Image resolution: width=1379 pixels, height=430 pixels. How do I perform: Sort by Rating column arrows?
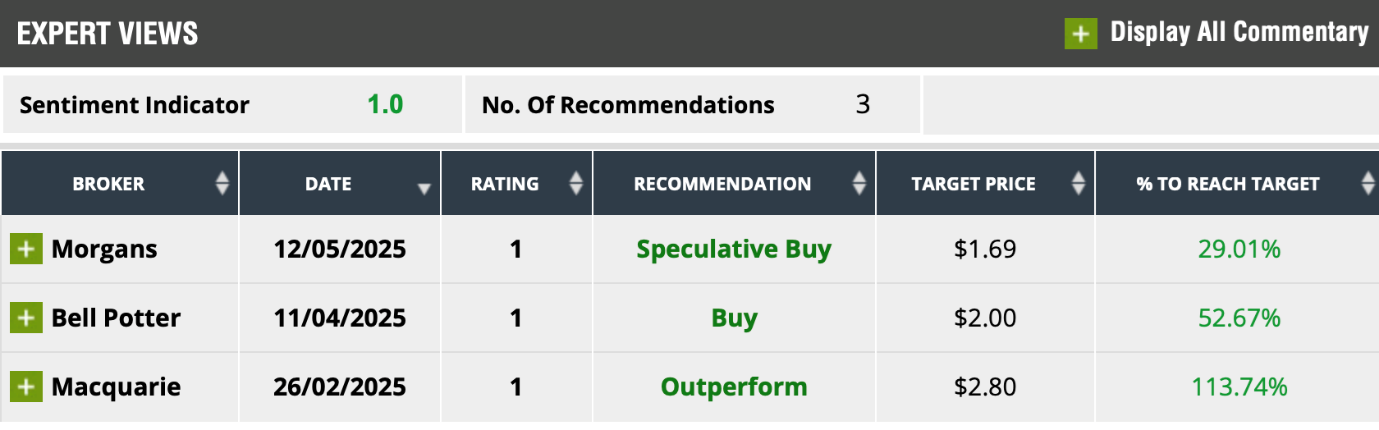click(575, 184)
